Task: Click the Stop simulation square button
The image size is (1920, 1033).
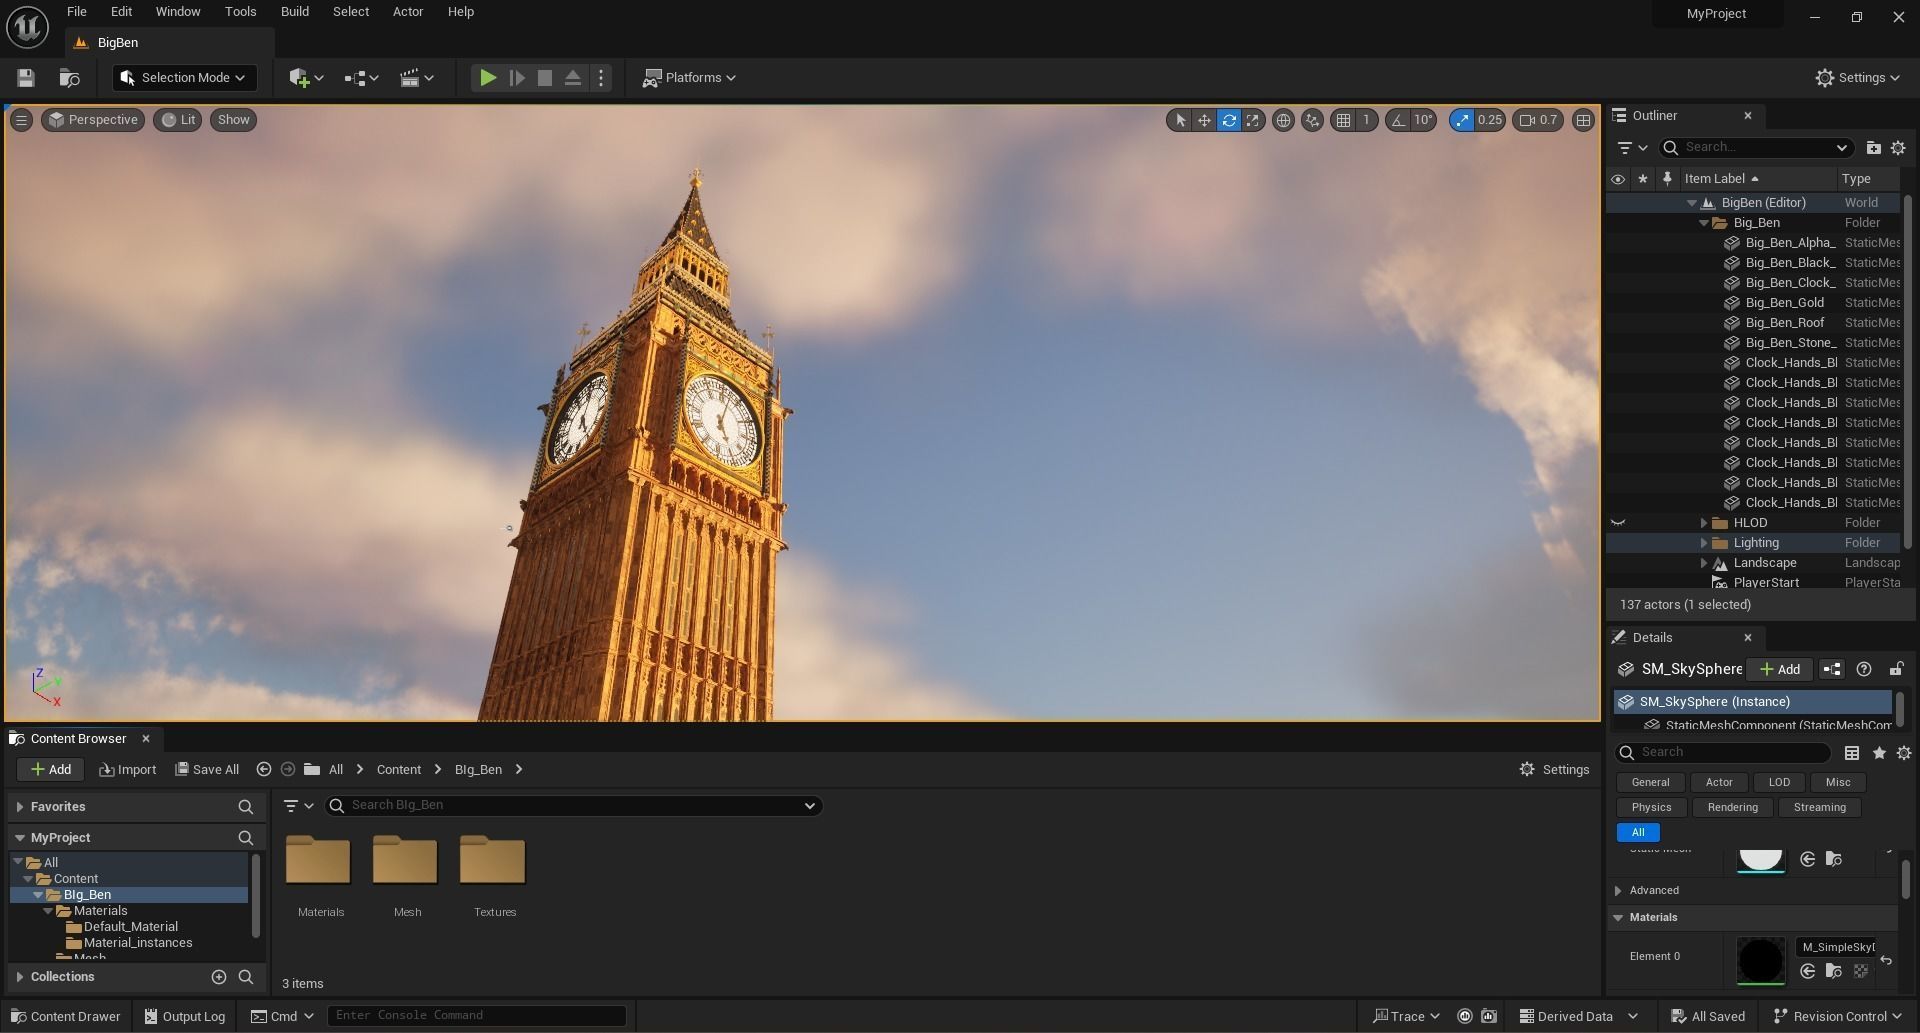Action: pos(545,78)
